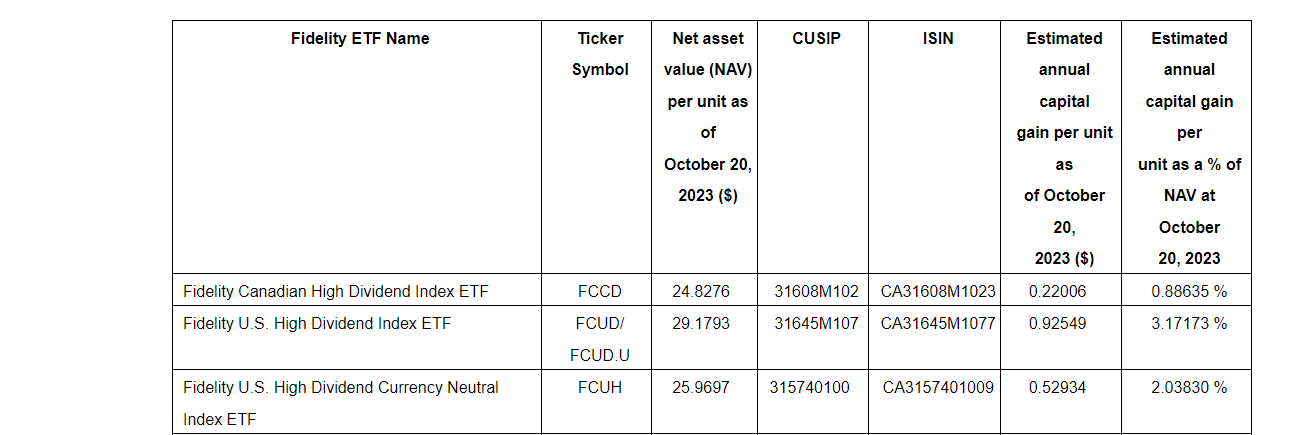The image size is (1299, 435).
Task: Select CUSIP 31608M102
Action: 816,292
